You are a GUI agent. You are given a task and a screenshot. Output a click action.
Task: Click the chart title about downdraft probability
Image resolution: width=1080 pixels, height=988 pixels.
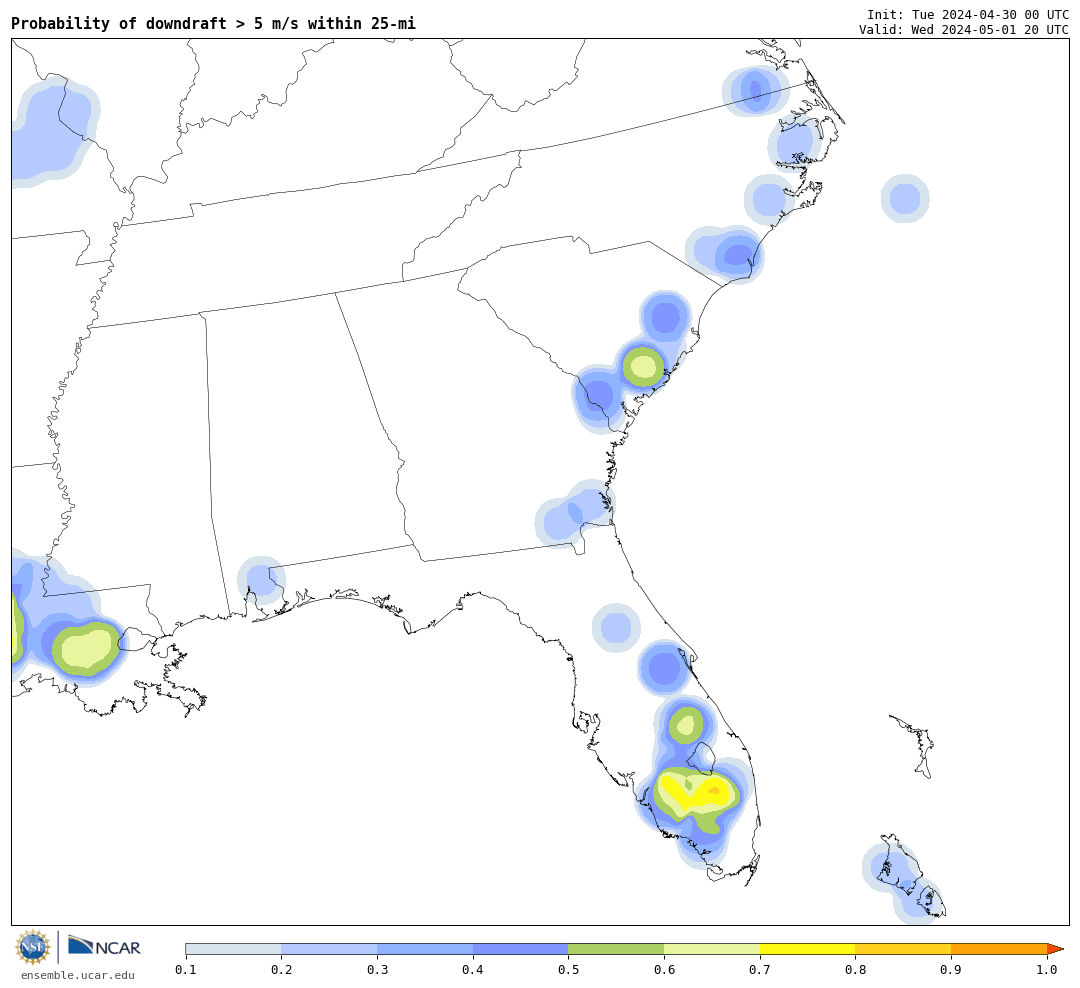click(214, 23)
